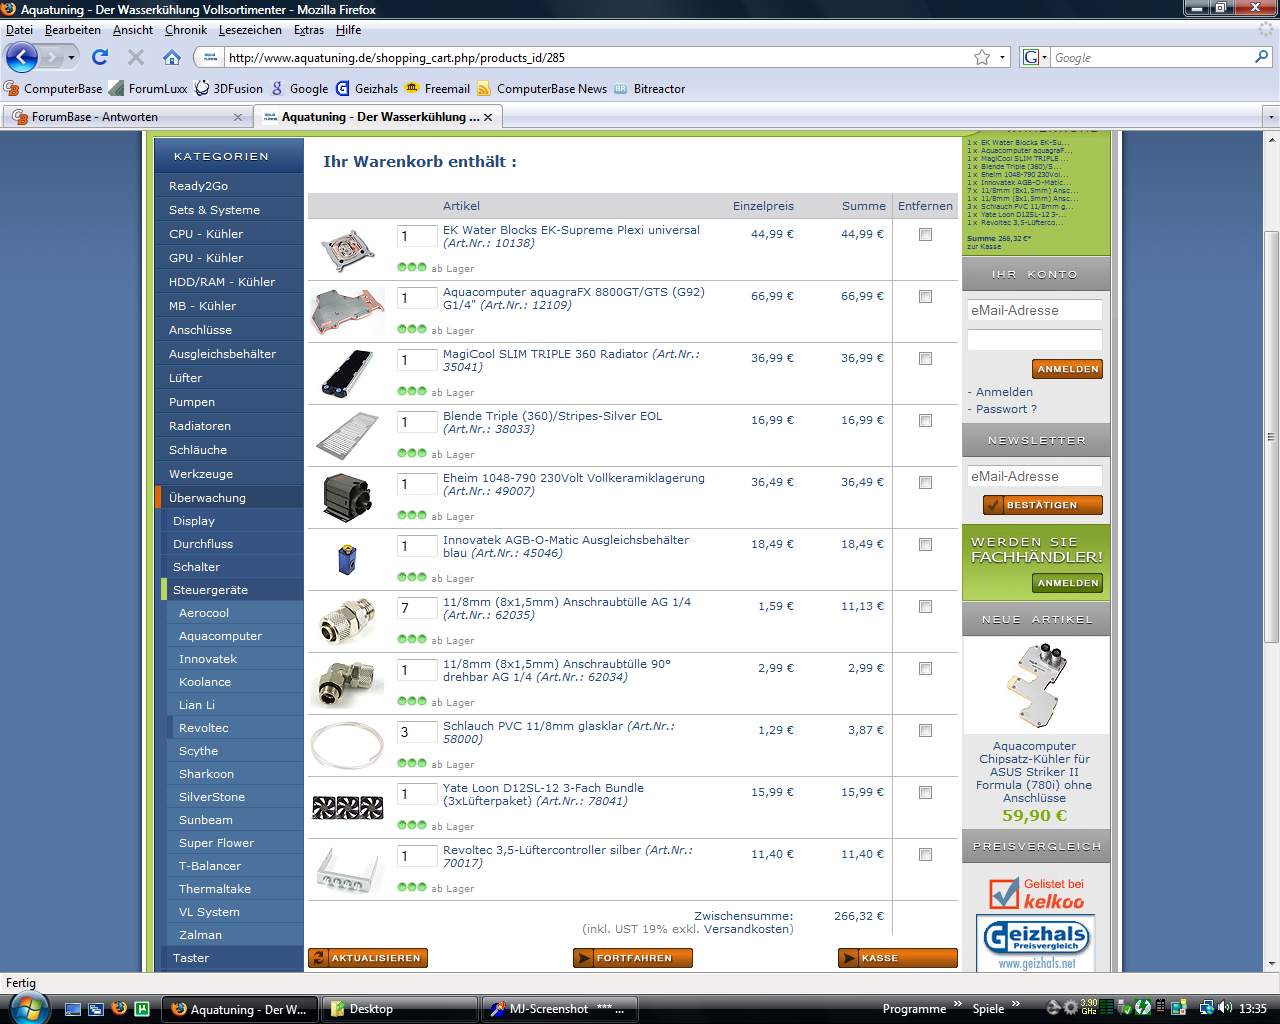Click the Yate Loon fan bundle image

click(347, 807)
